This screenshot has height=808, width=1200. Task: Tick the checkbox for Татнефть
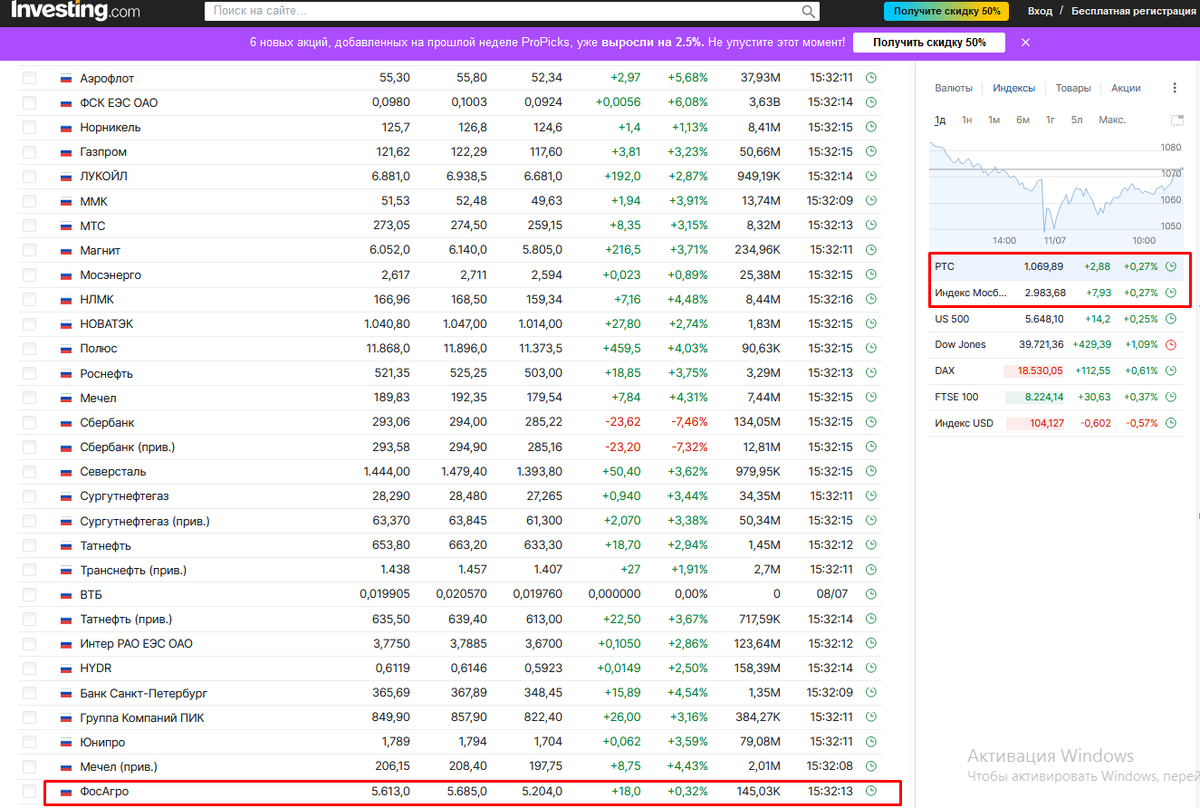[29, 546]
